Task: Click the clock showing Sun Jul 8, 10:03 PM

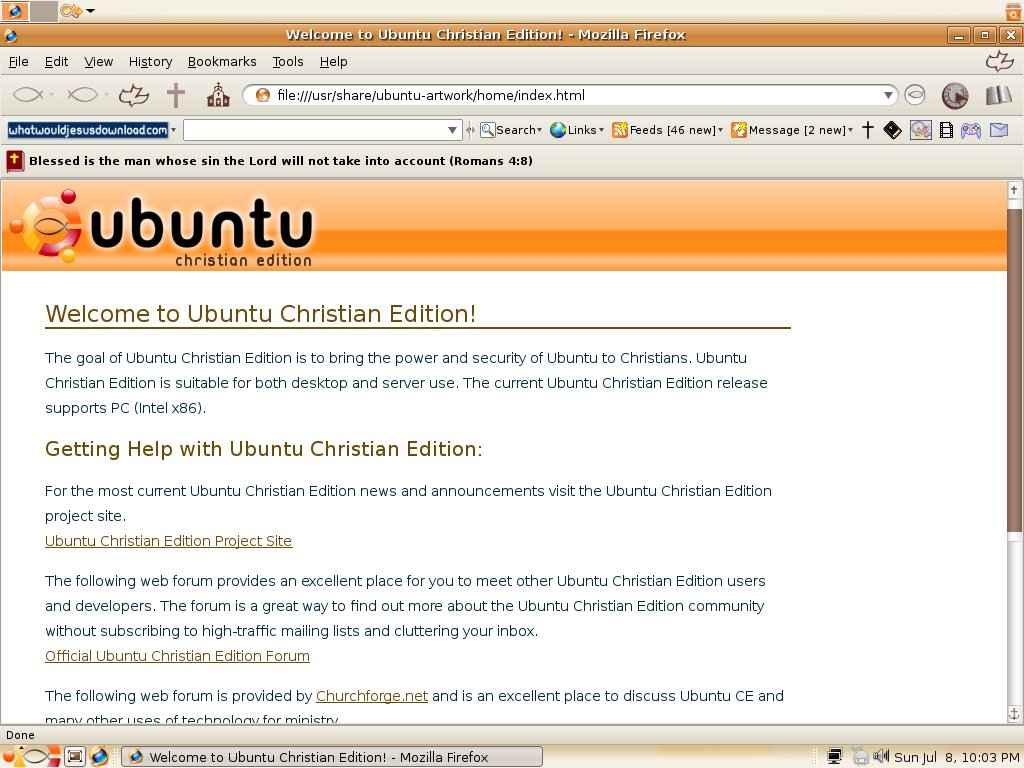Action: (957, 757)
